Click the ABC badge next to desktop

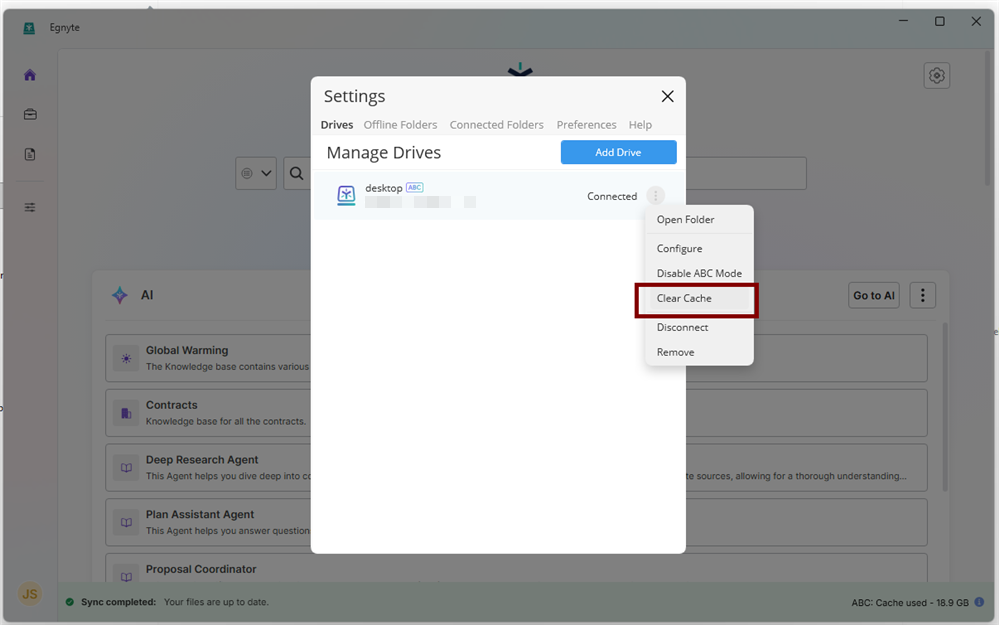click(x=415, y=187)
